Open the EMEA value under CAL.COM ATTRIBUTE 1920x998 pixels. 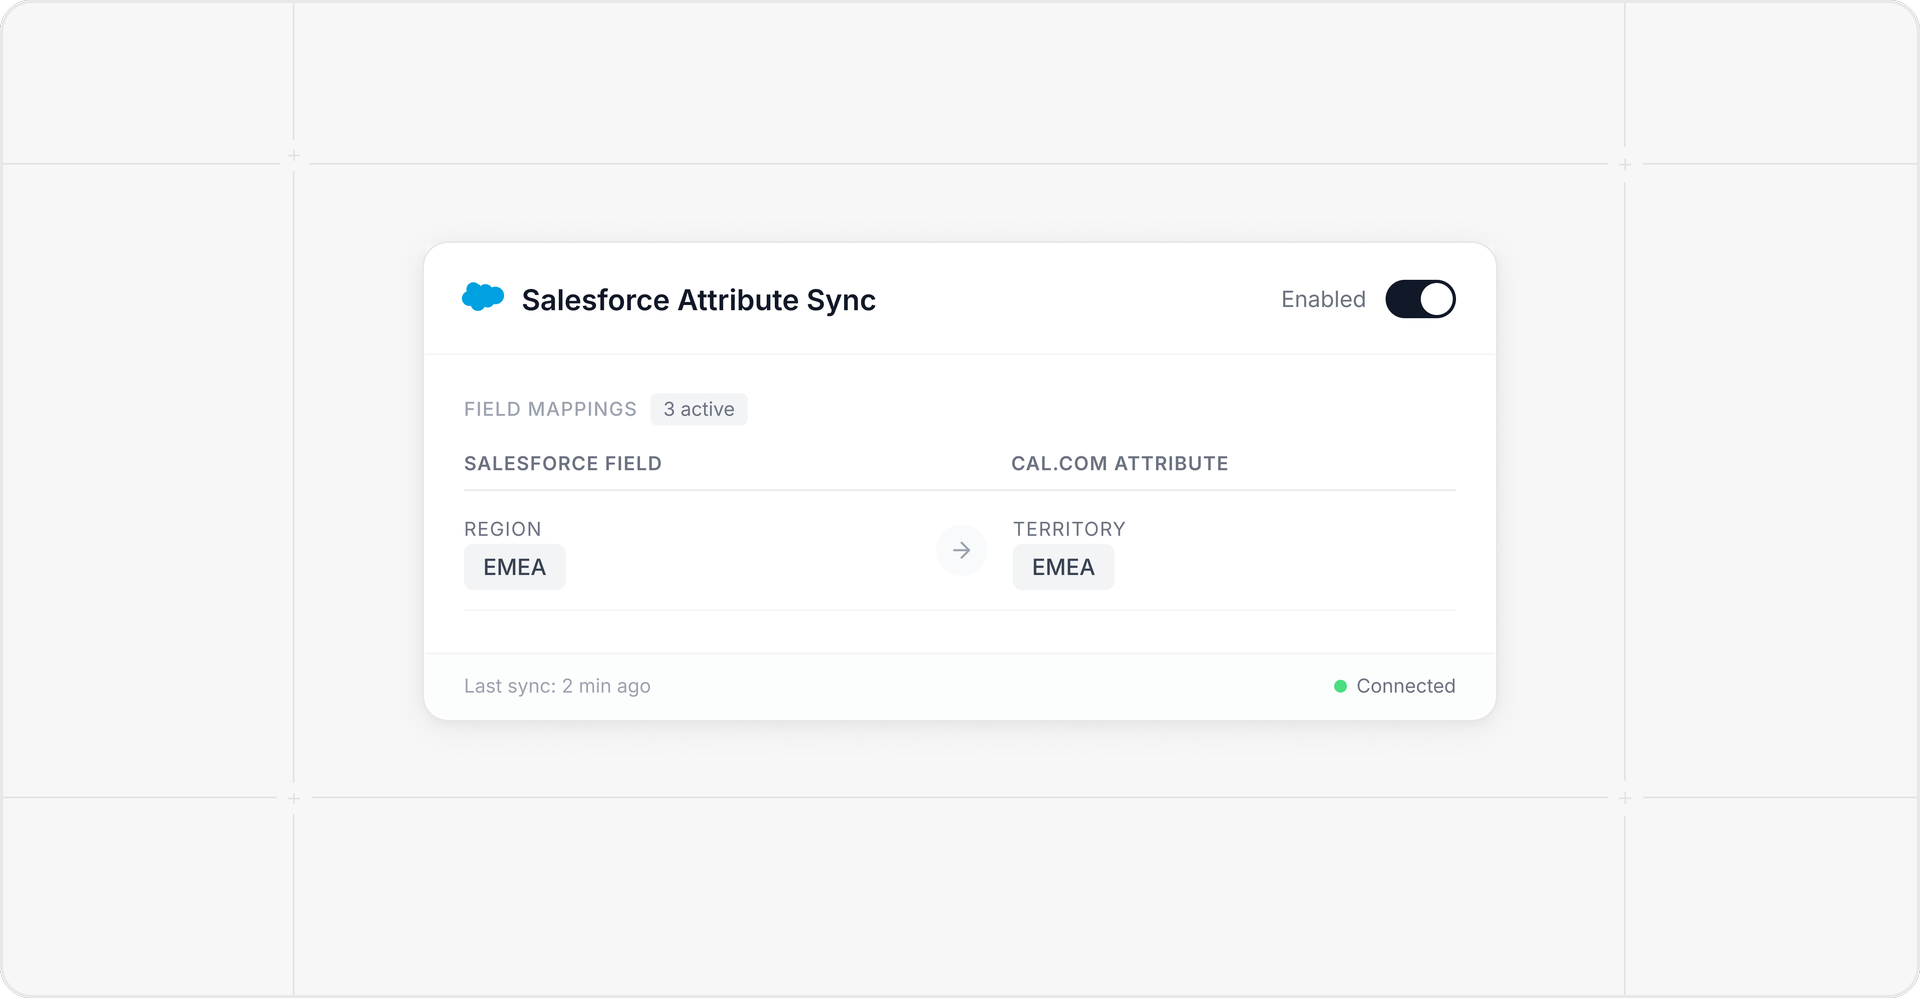click(x=1063, y=566)
